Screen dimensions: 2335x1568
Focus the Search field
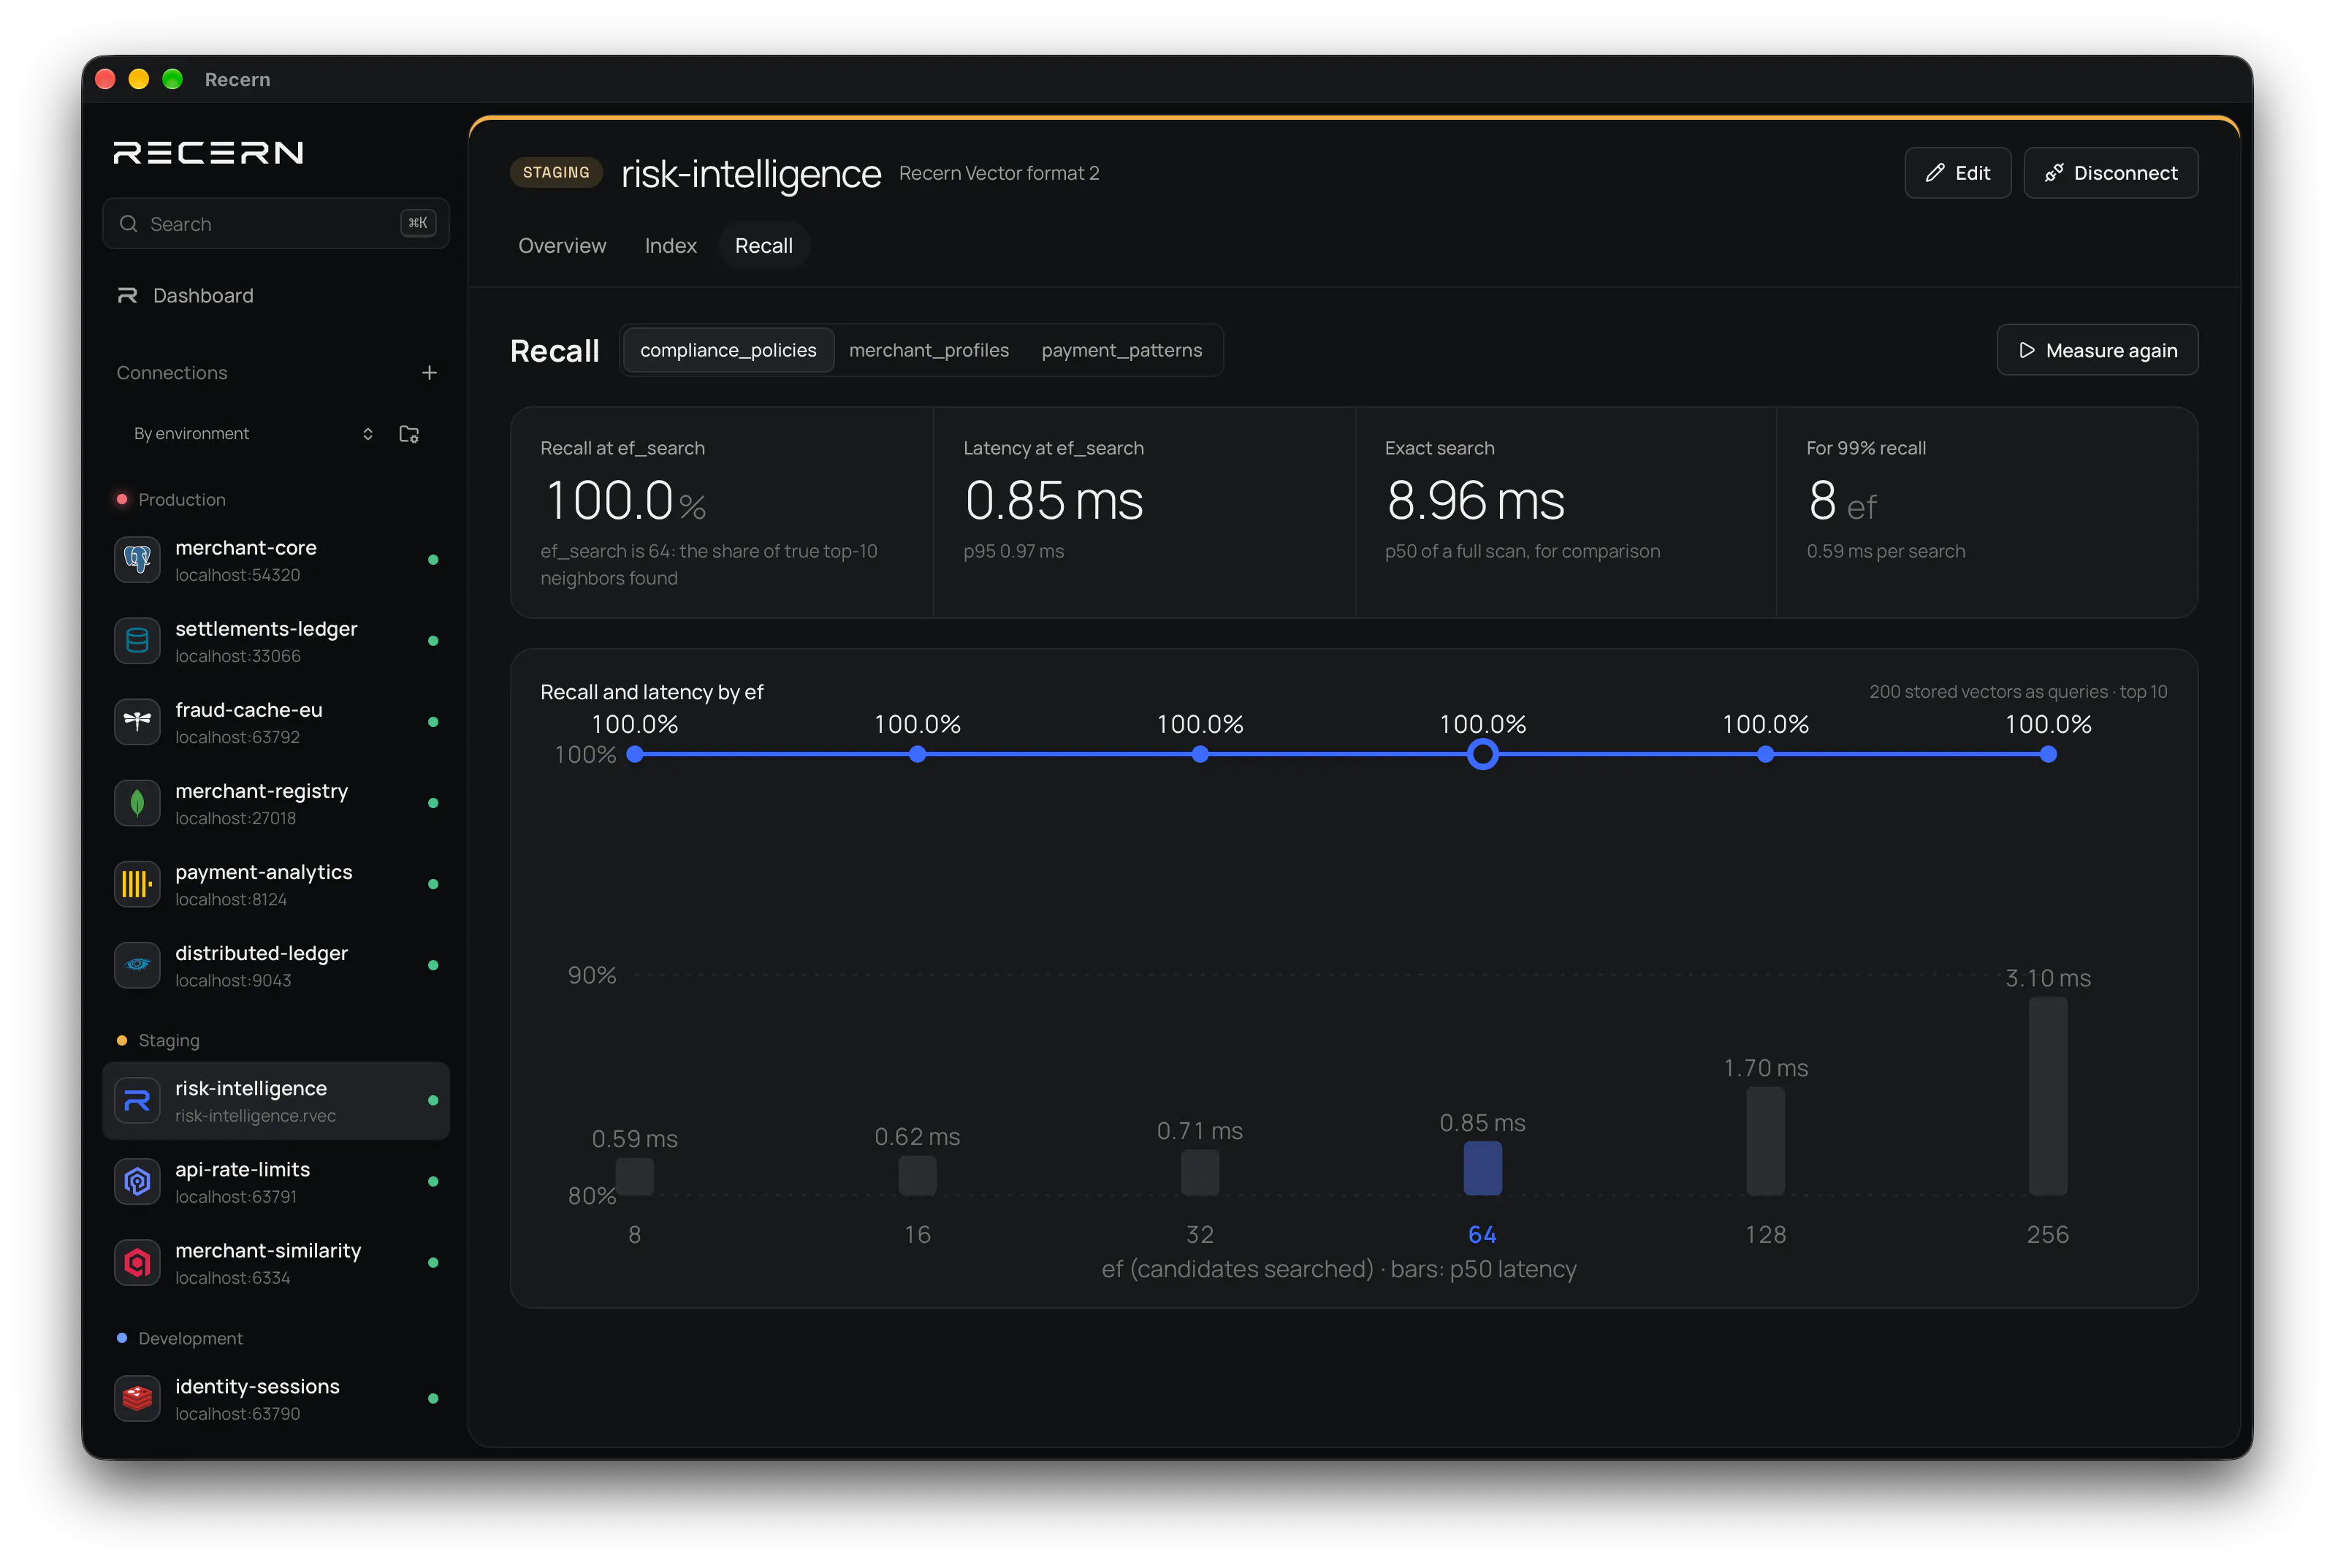tap(276, 223)
